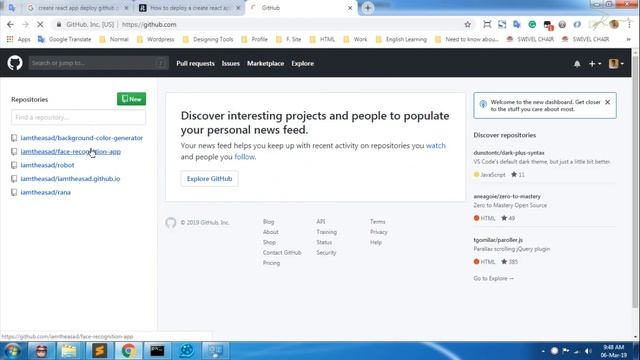Close the GitHub tab

point(350,8)
